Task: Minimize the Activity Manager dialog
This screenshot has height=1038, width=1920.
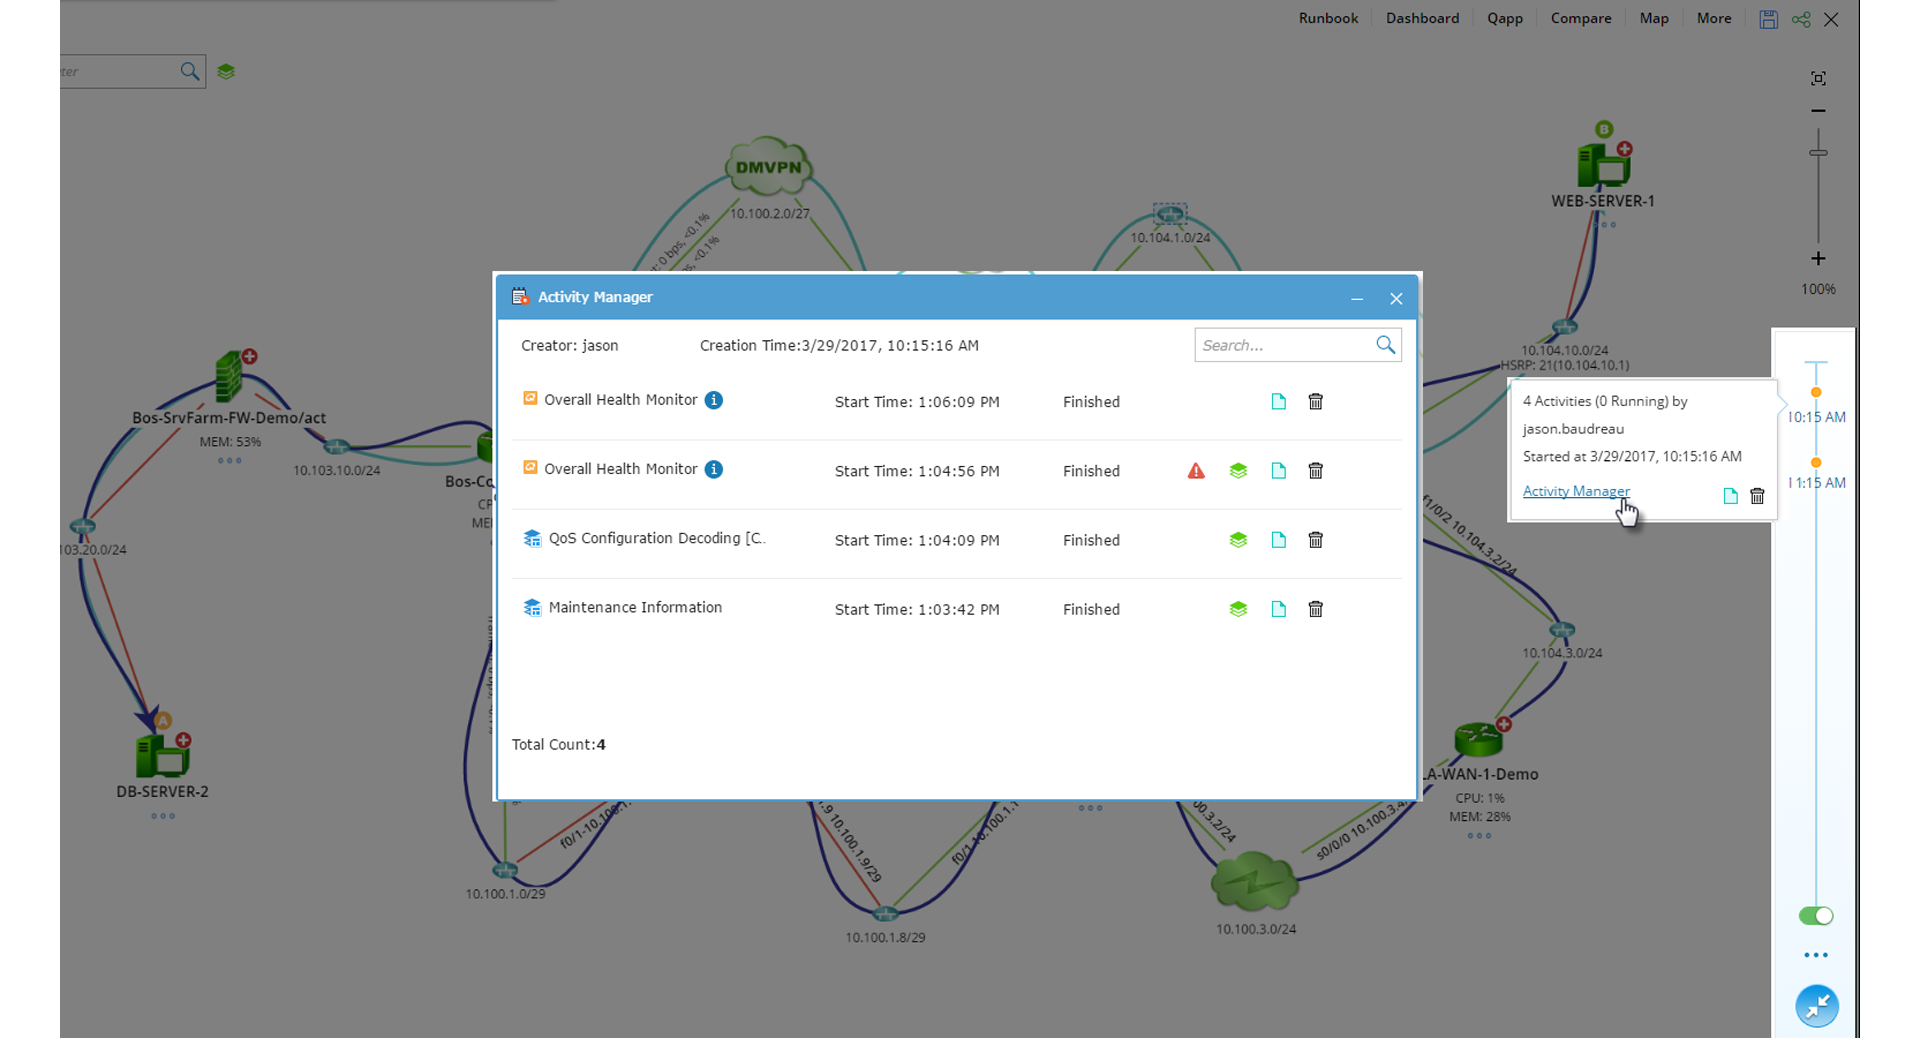Action: (1357, 298)
